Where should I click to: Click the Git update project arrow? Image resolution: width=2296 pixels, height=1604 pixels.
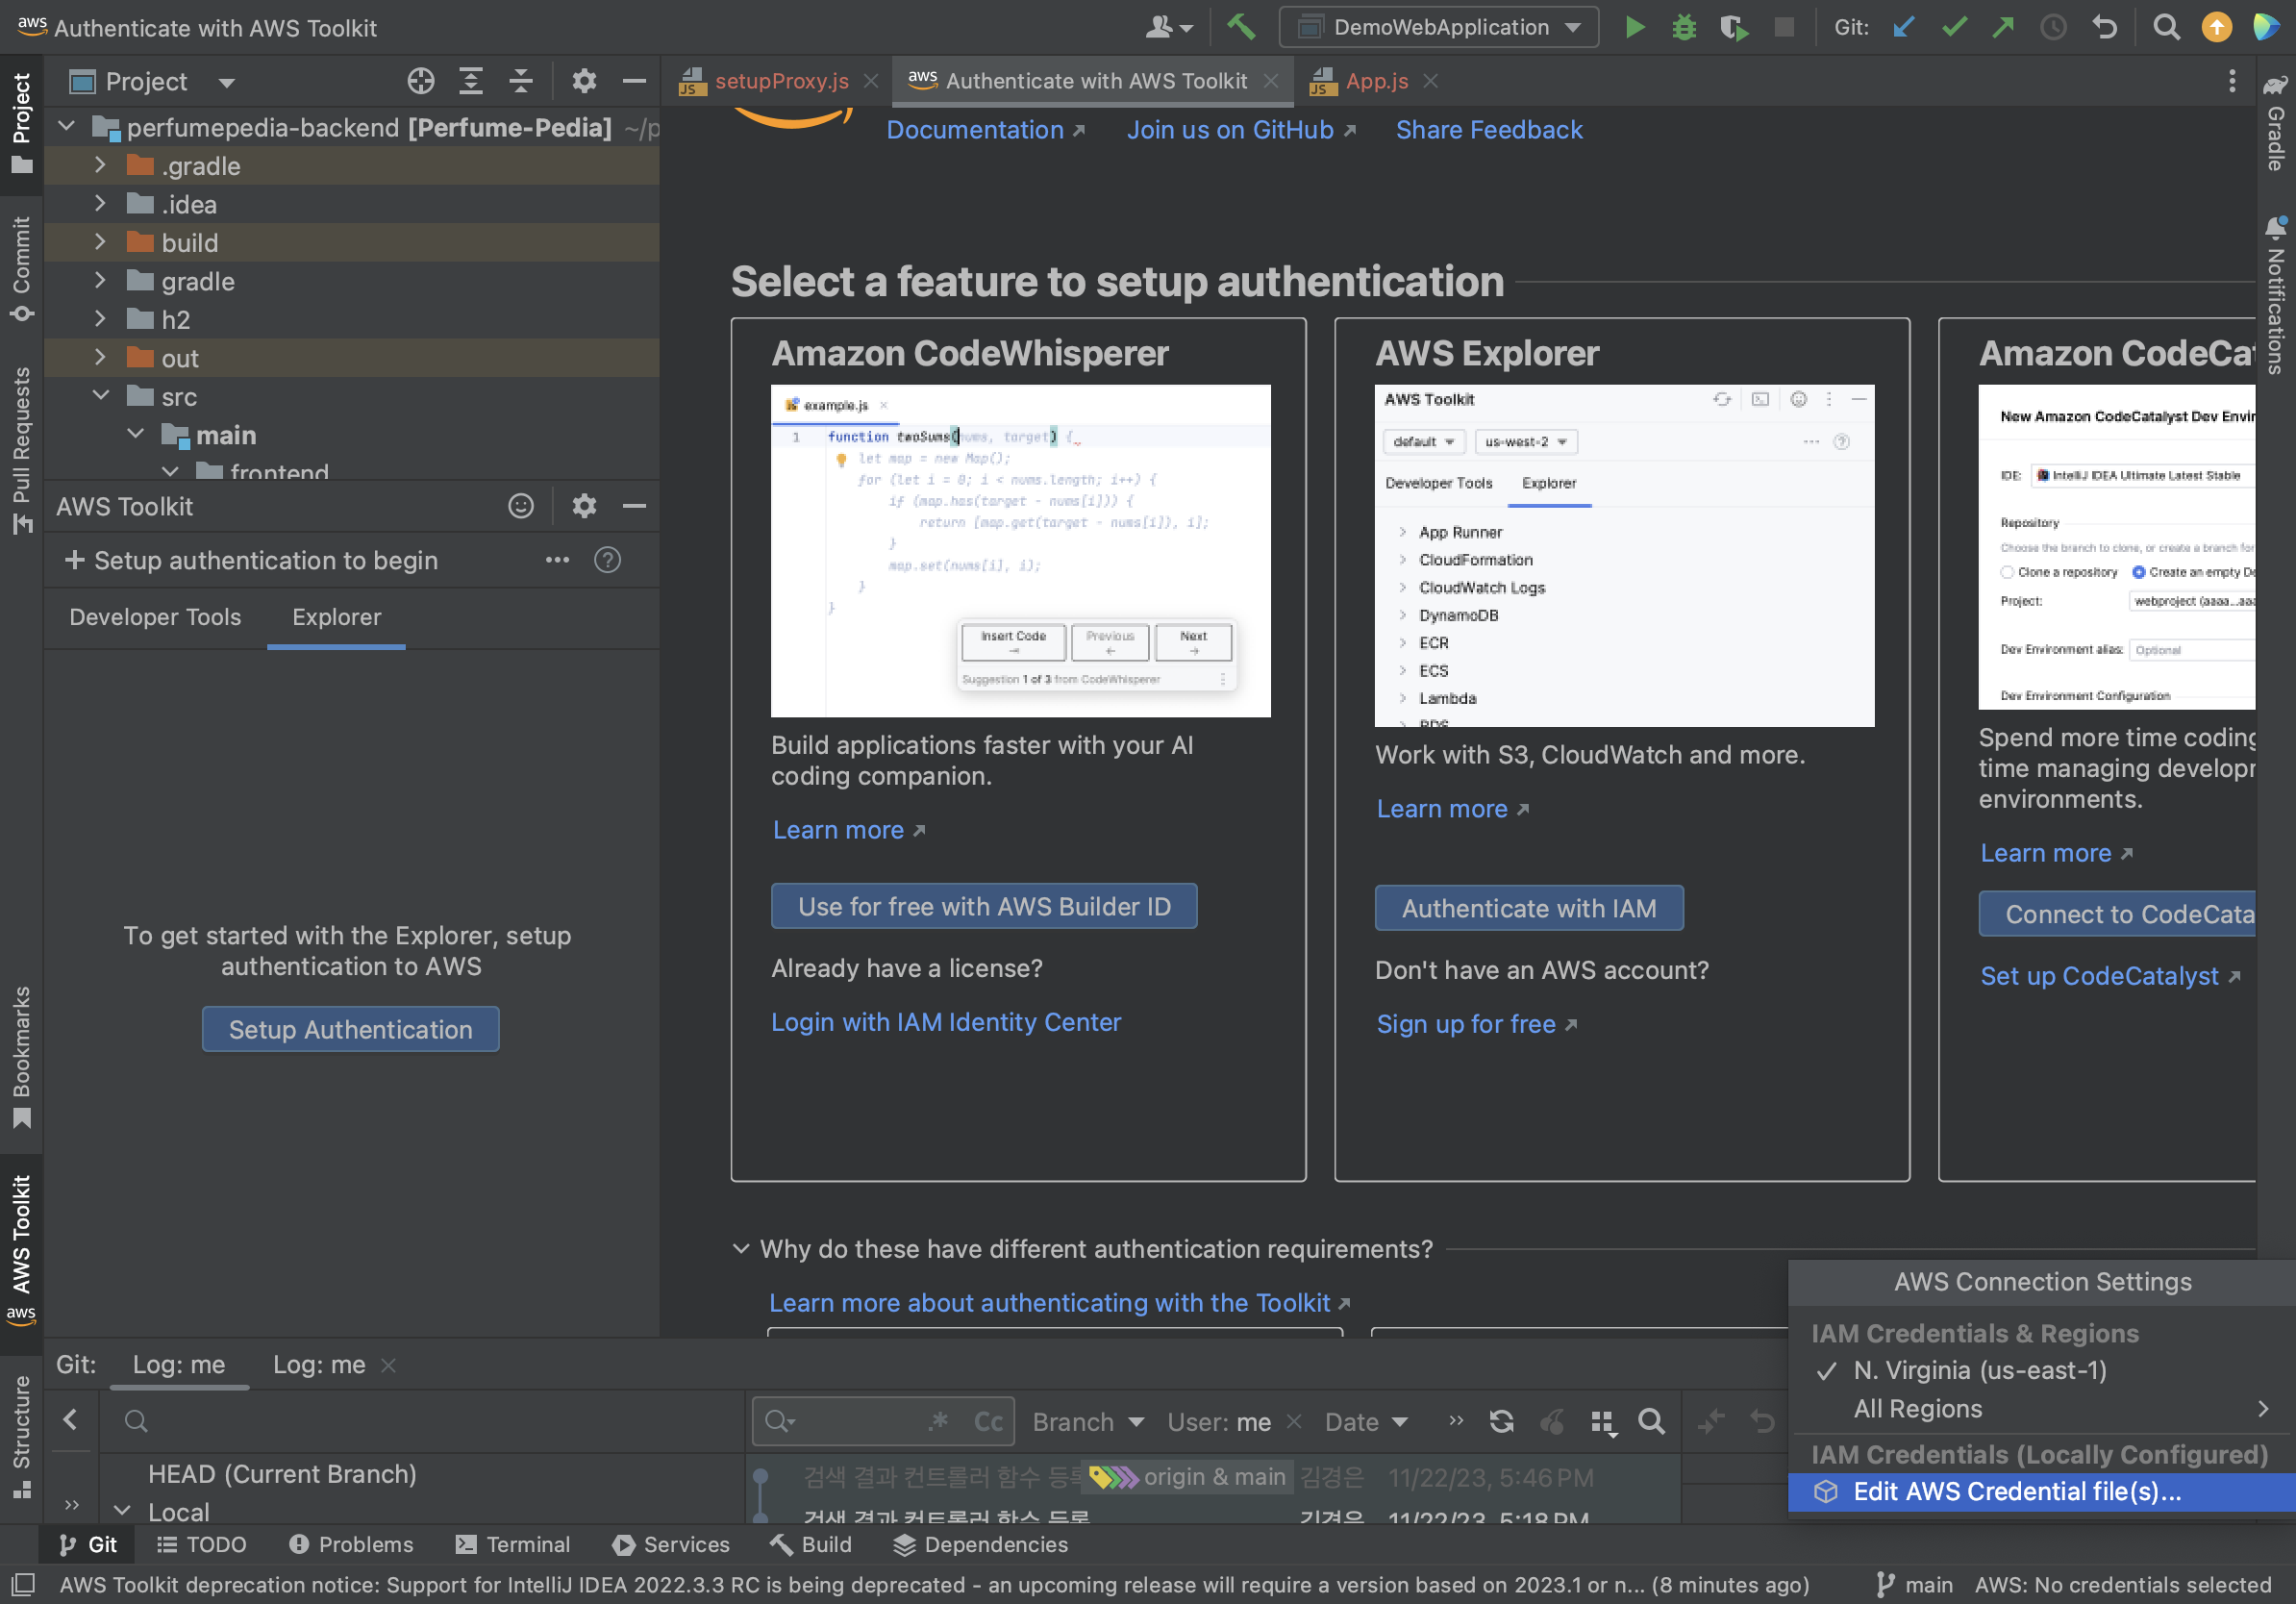click(1904, 27)
